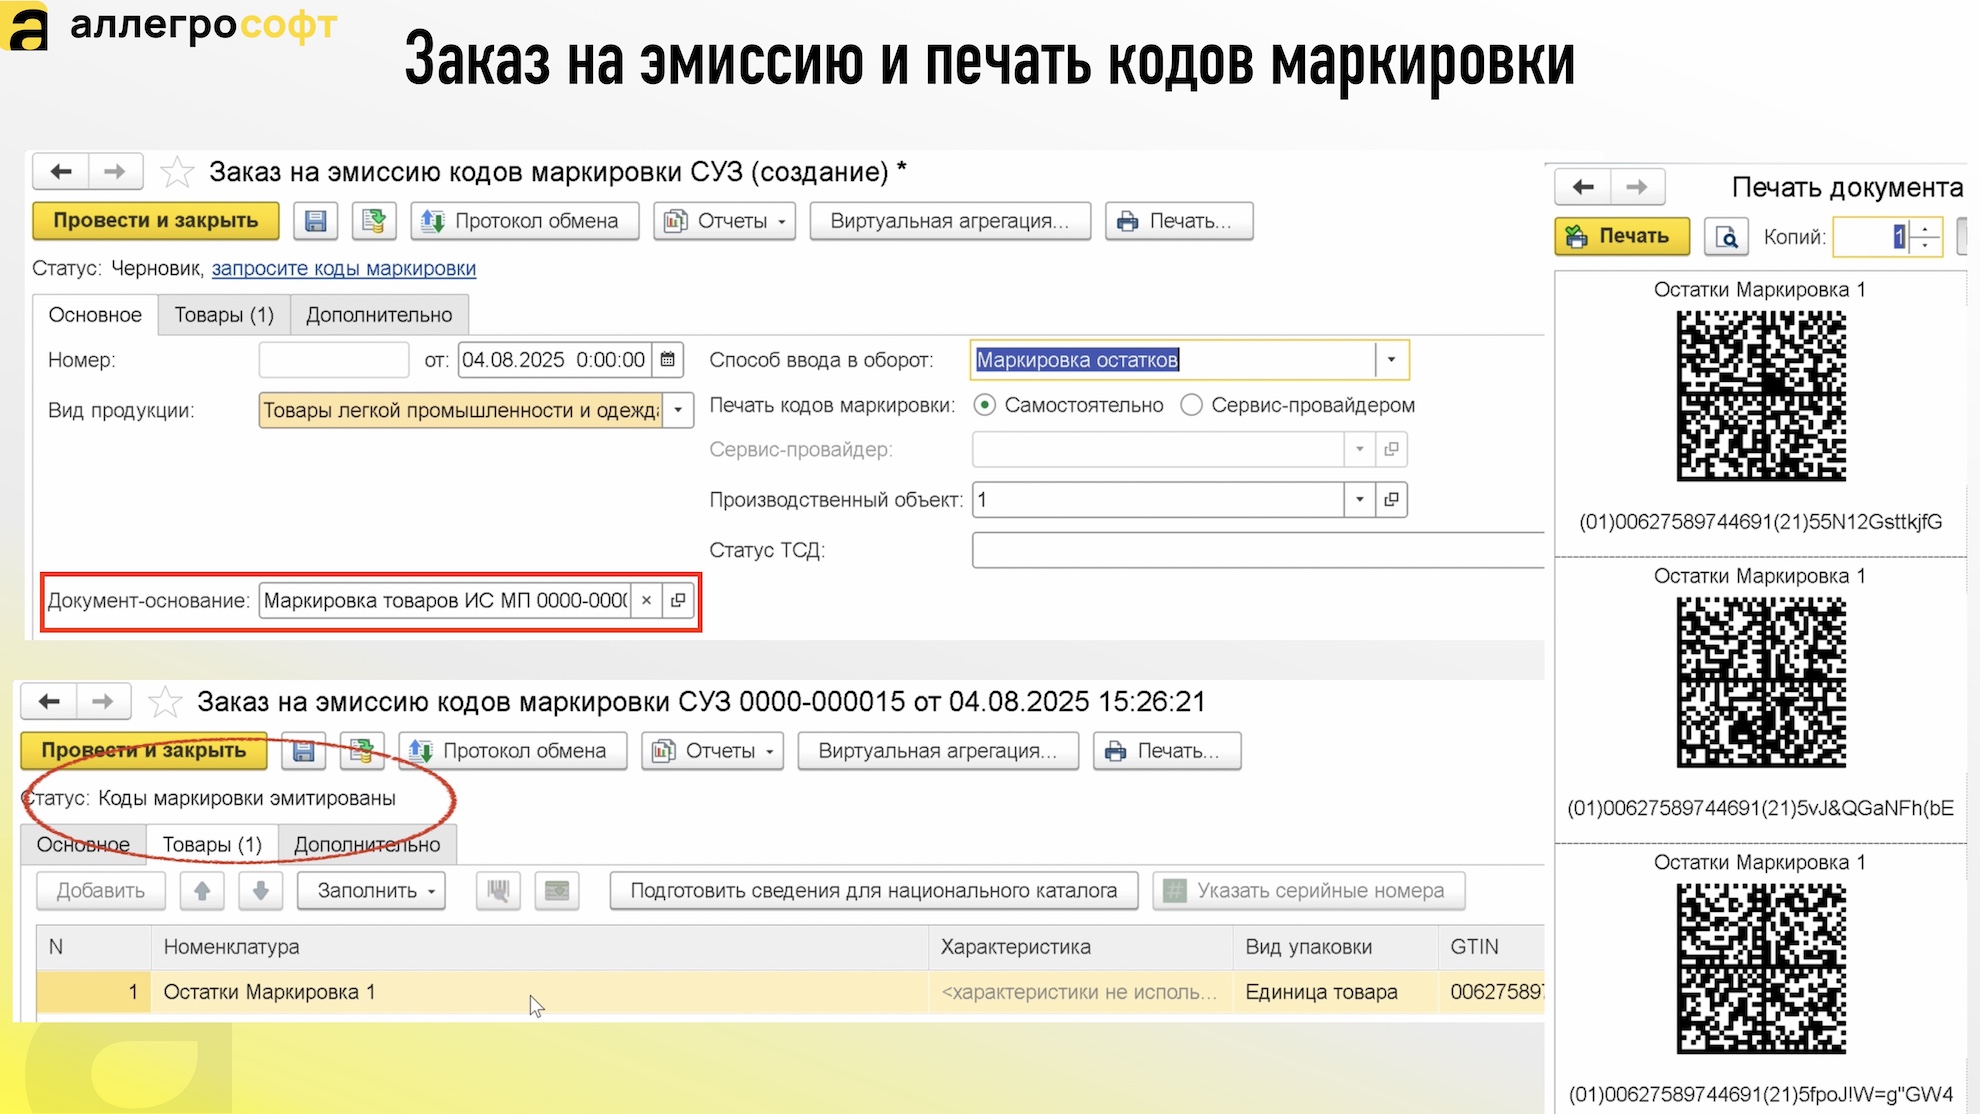The image size is (1980, 1114).
Task: Switch to Дополнительно tab in upper order
Action: pyautogui.click(x=379, y=315)
